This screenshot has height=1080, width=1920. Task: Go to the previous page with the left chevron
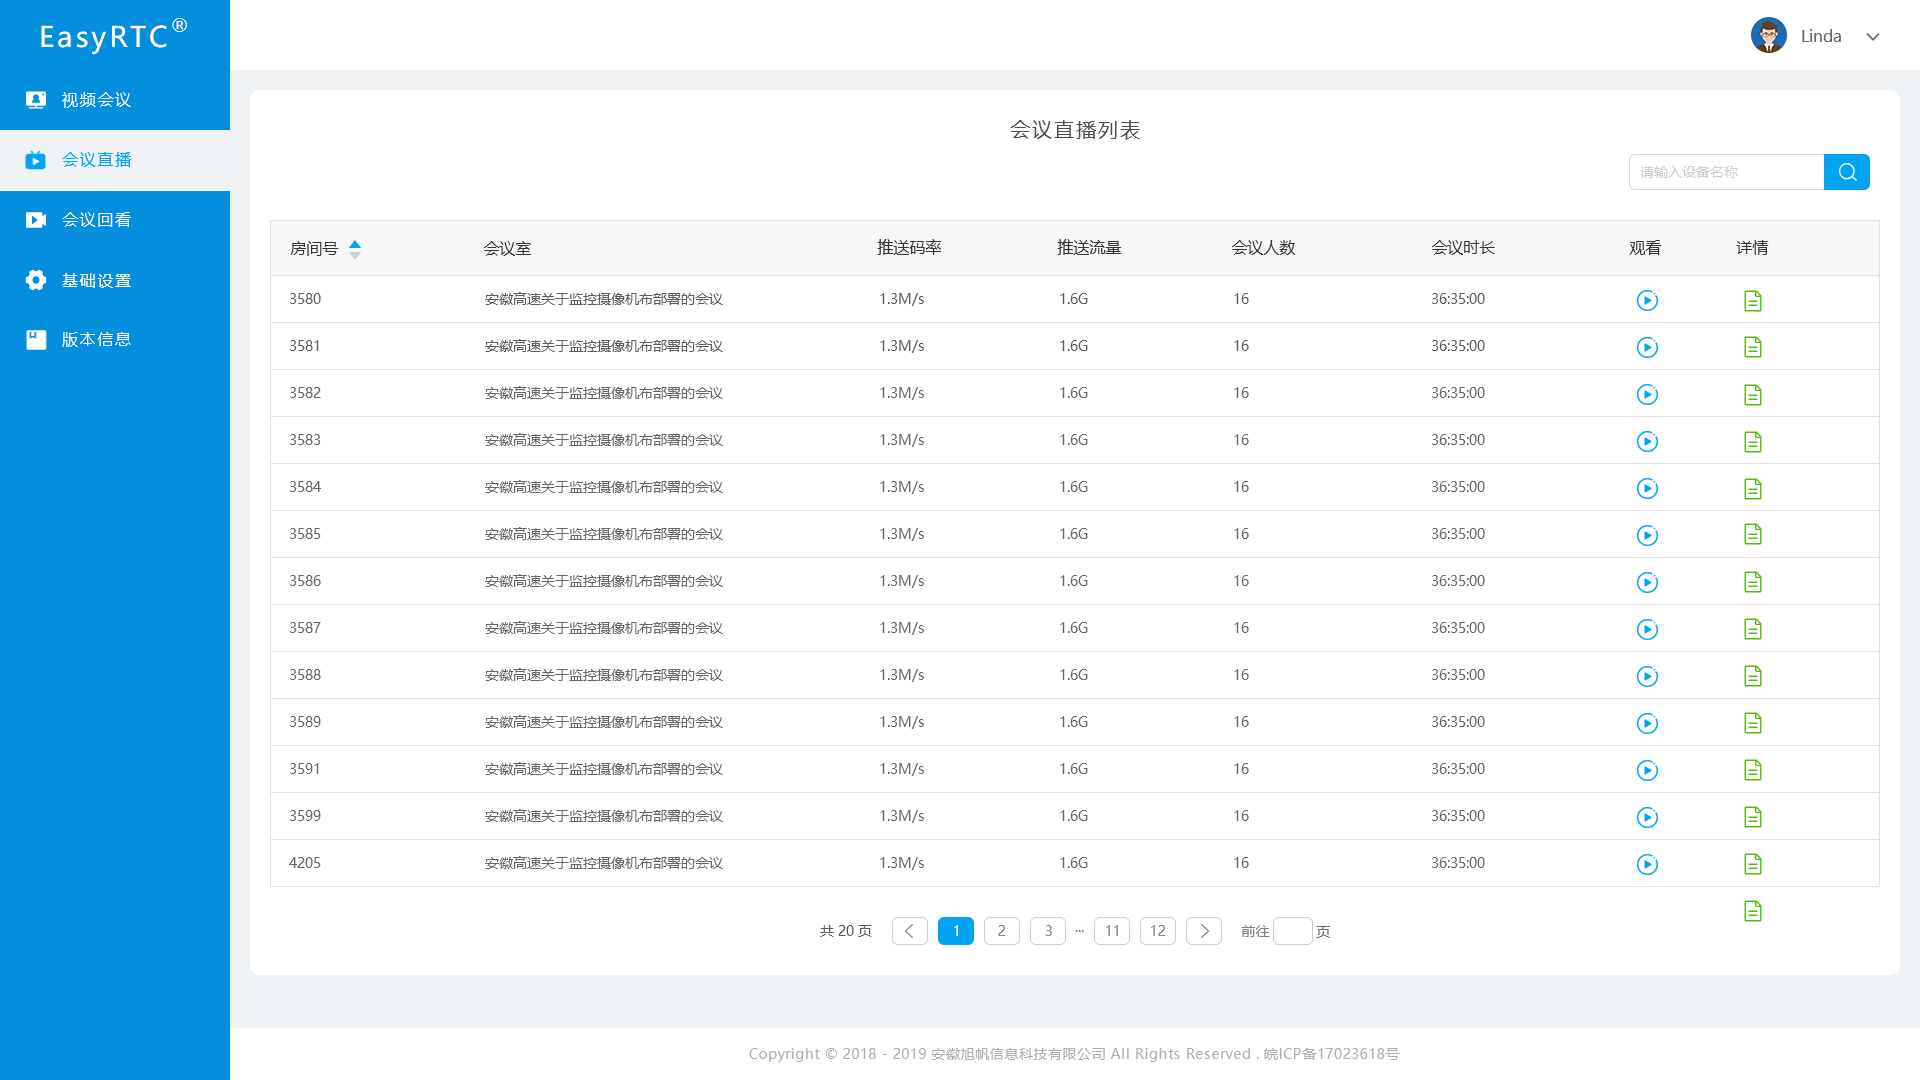(x=909, y=931)
